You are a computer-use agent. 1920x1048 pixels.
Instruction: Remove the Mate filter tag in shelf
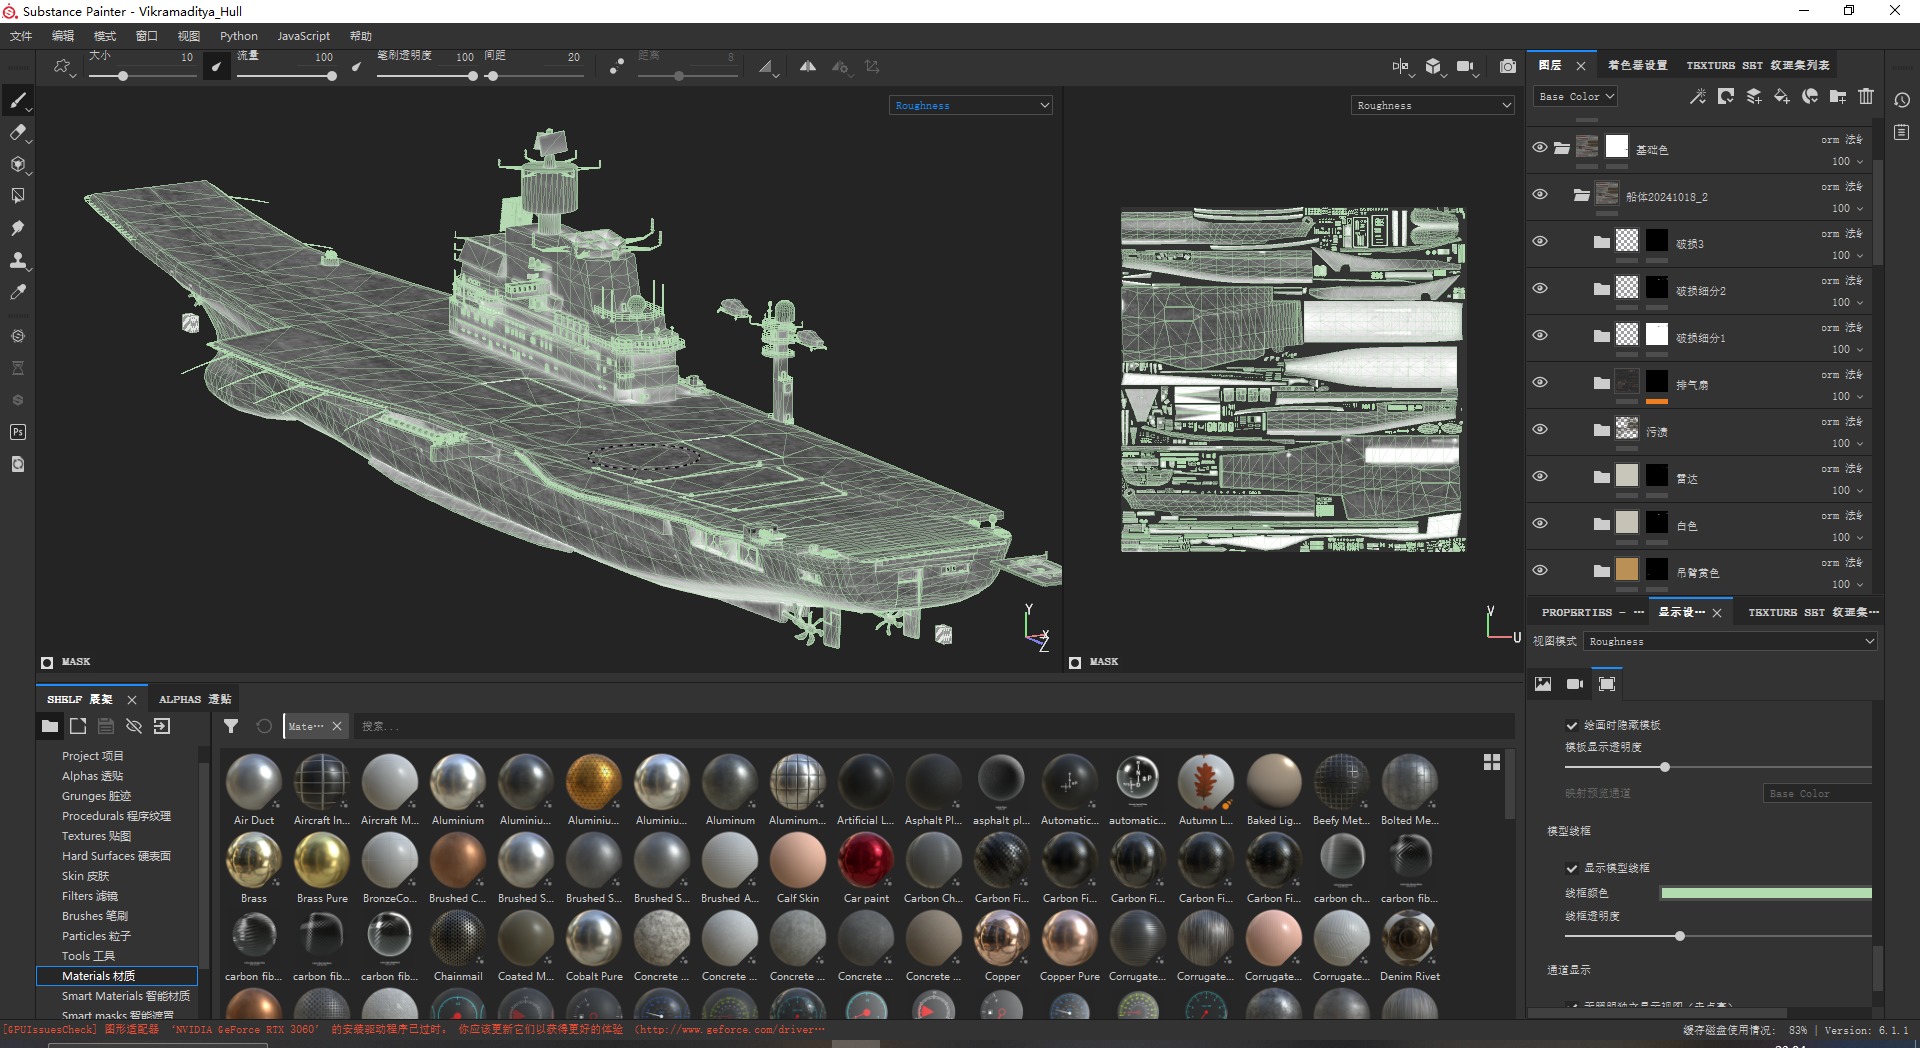(x=337, y=726)
